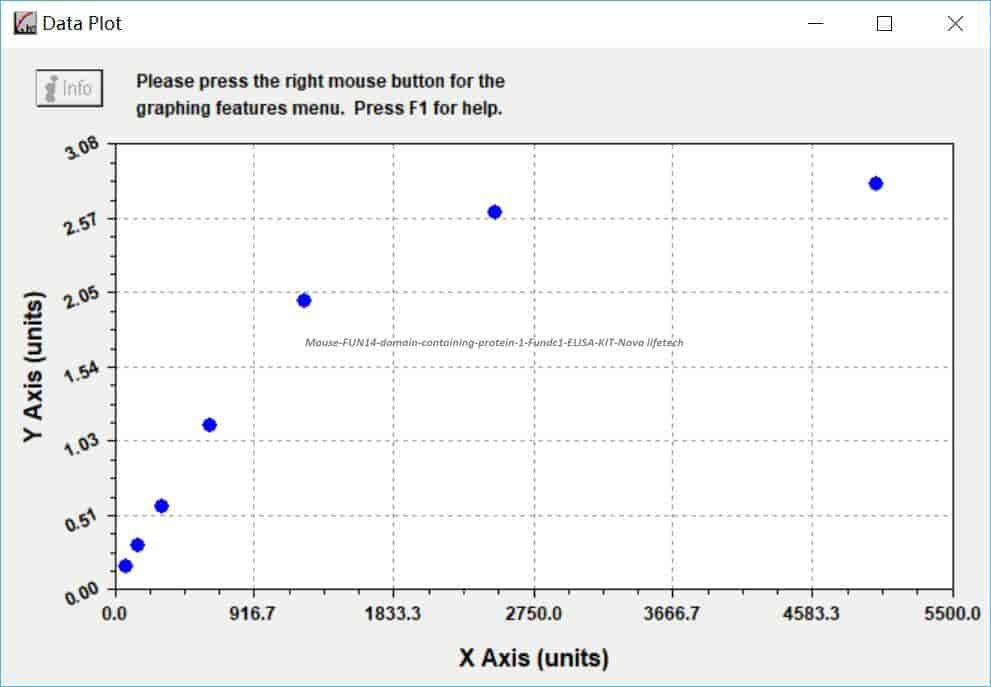Click the 3.08 y-axis label
This screenshot has height=687, width=991.
[x=83, y=149]
